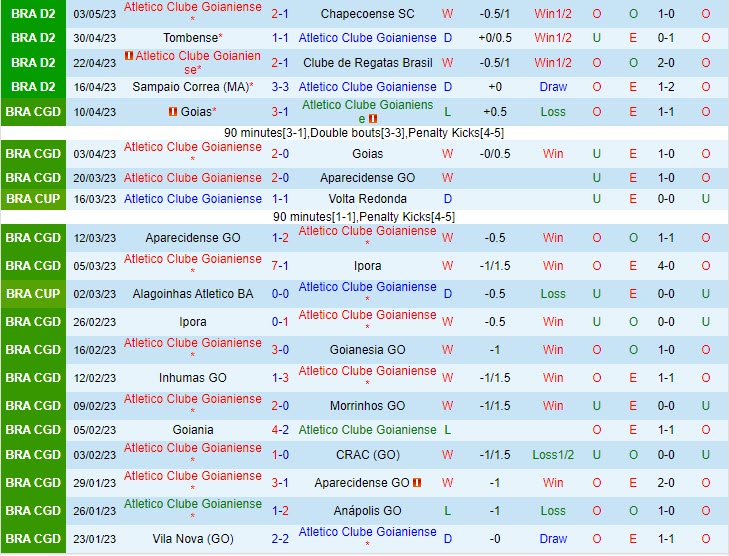Click the handicap +0.5 on 10/04/23 Goias row
The width and height of the screenshot is (729, 556).
click(495, 112)
